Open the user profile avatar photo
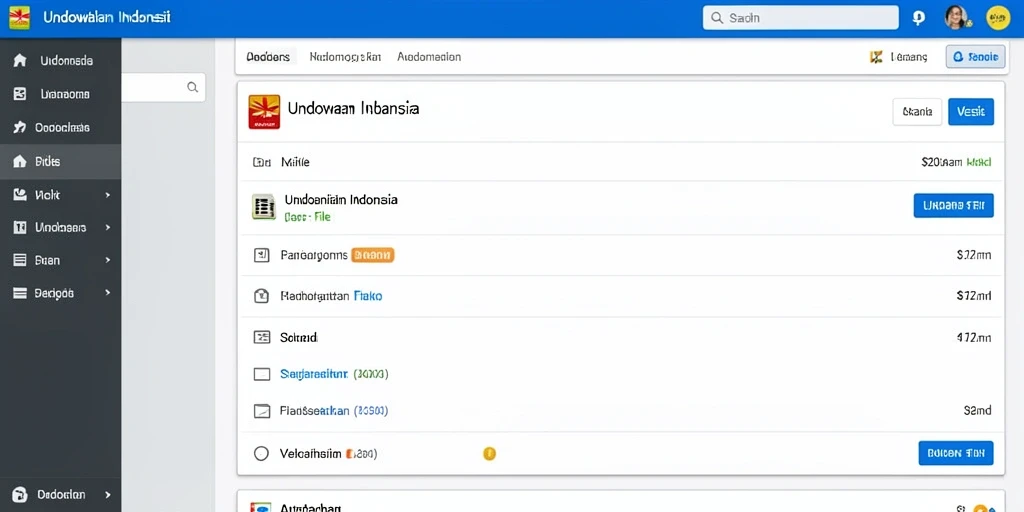Screen dimensions: 1024x512 click(956, 18)
